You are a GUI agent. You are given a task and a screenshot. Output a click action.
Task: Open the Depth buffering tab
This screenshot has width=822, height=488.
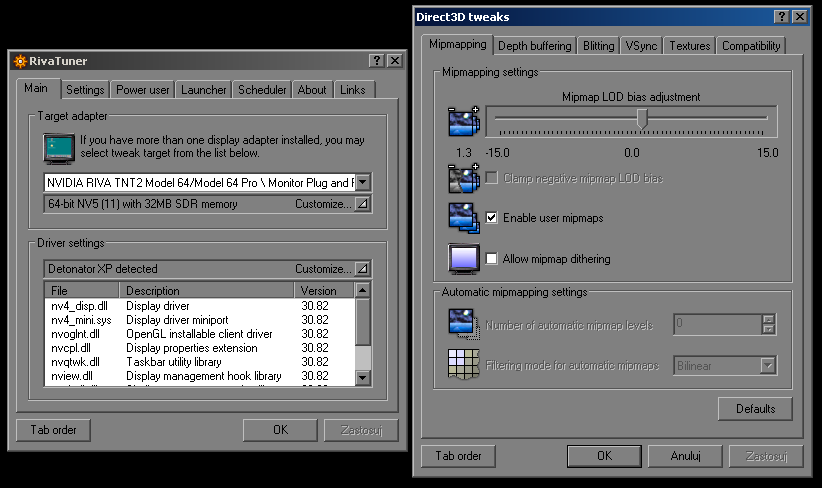[x=534, y=46]
